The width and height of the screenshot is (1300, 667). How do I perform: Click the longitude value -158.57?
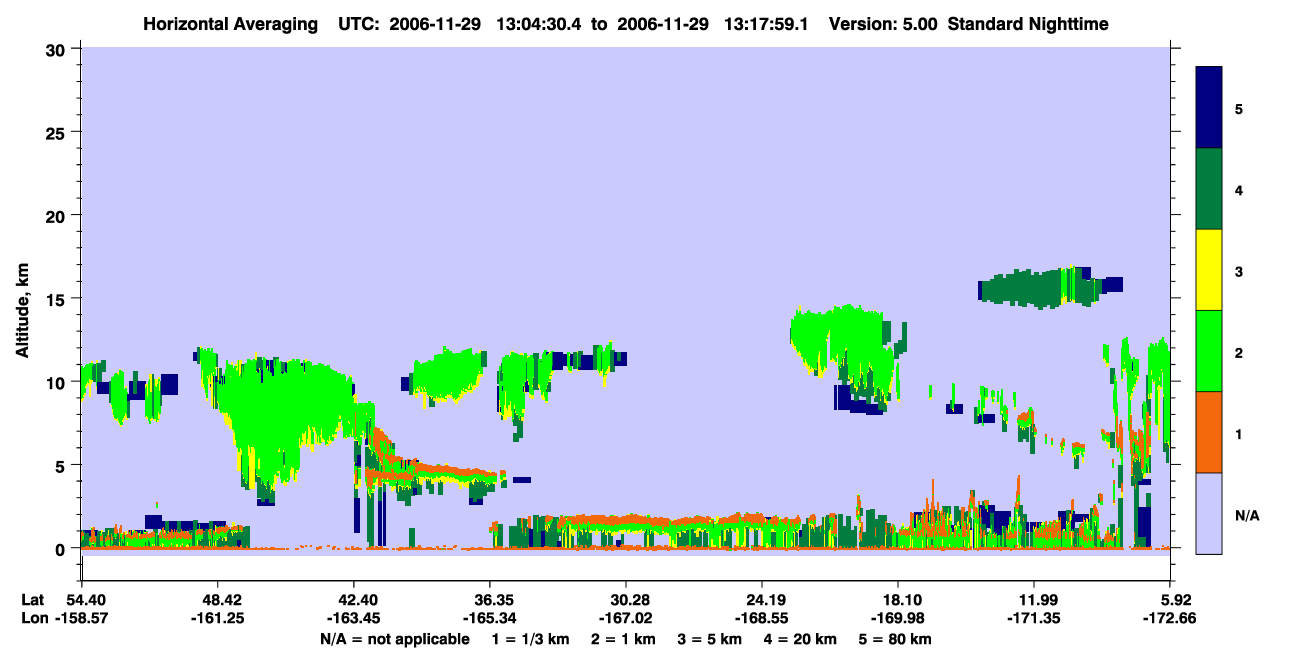(81, 619)
